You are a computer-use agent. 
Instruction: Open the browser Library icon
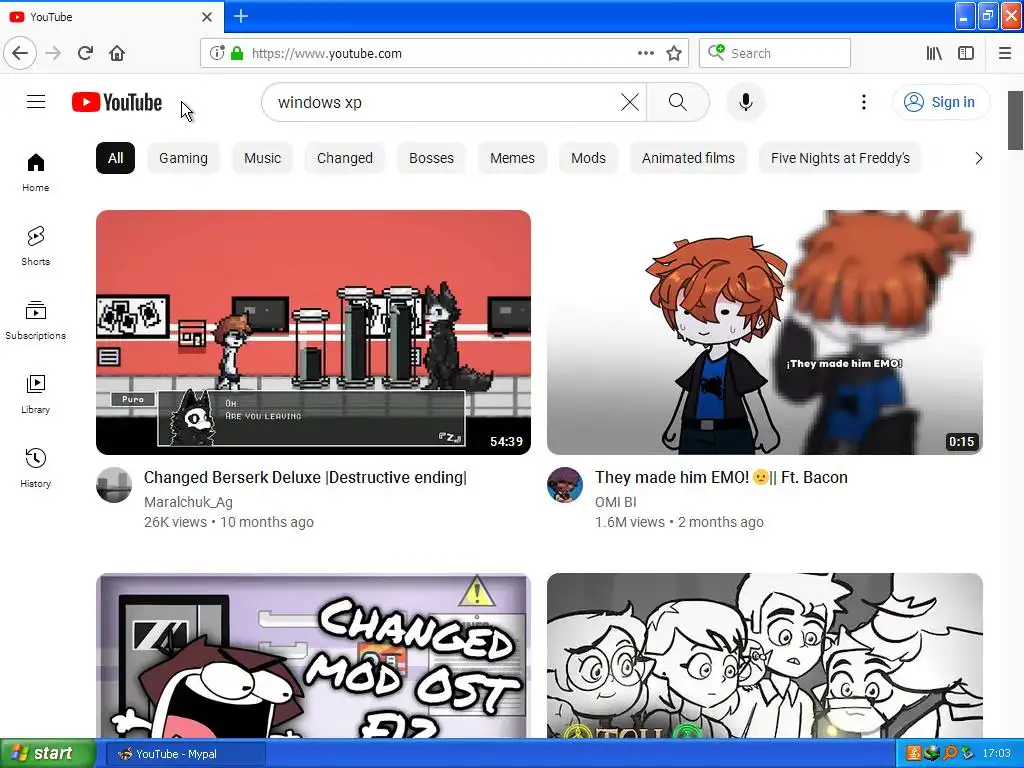point(934,53)
